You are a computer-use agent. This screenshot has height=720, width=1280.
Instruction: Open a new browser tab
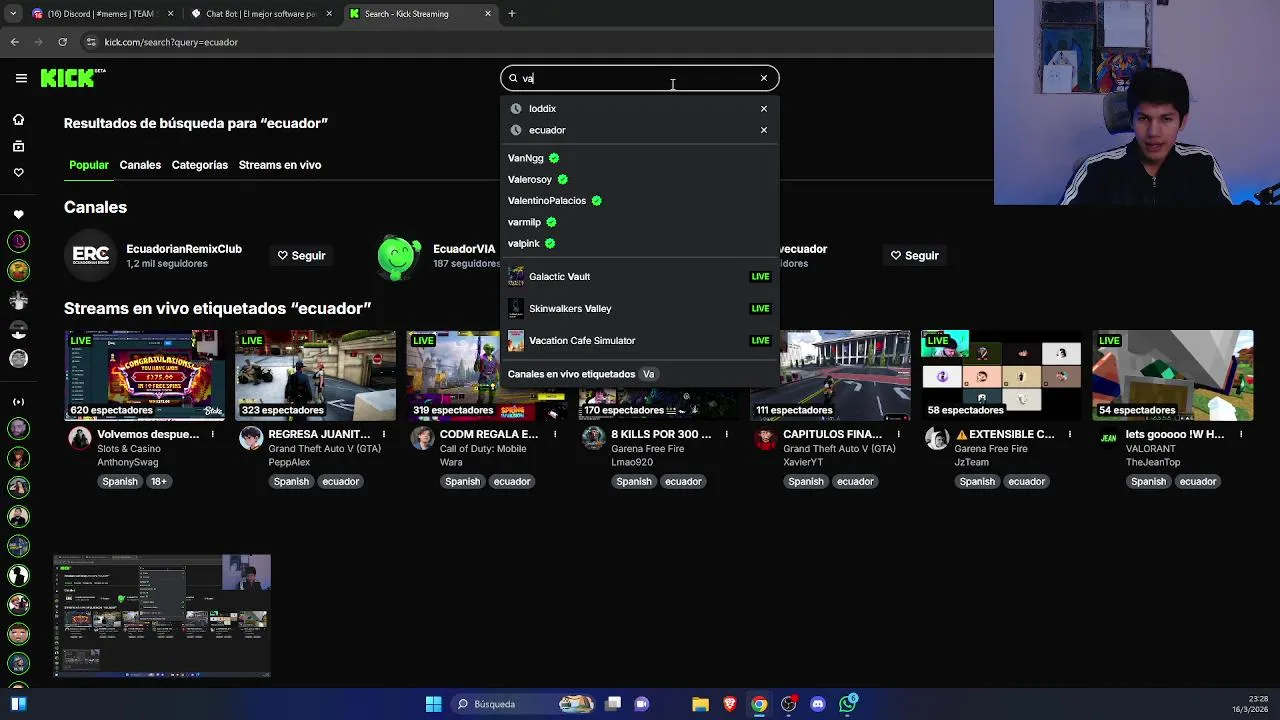pyautogui.click(x=511, y=14)
